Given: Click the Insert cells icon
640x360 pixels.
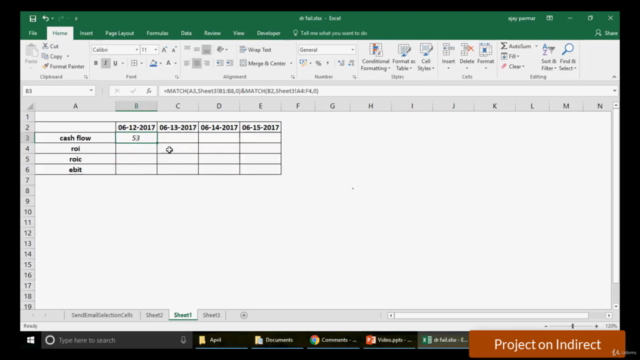Looking at the screenshot, I should (x=448, y=50).
